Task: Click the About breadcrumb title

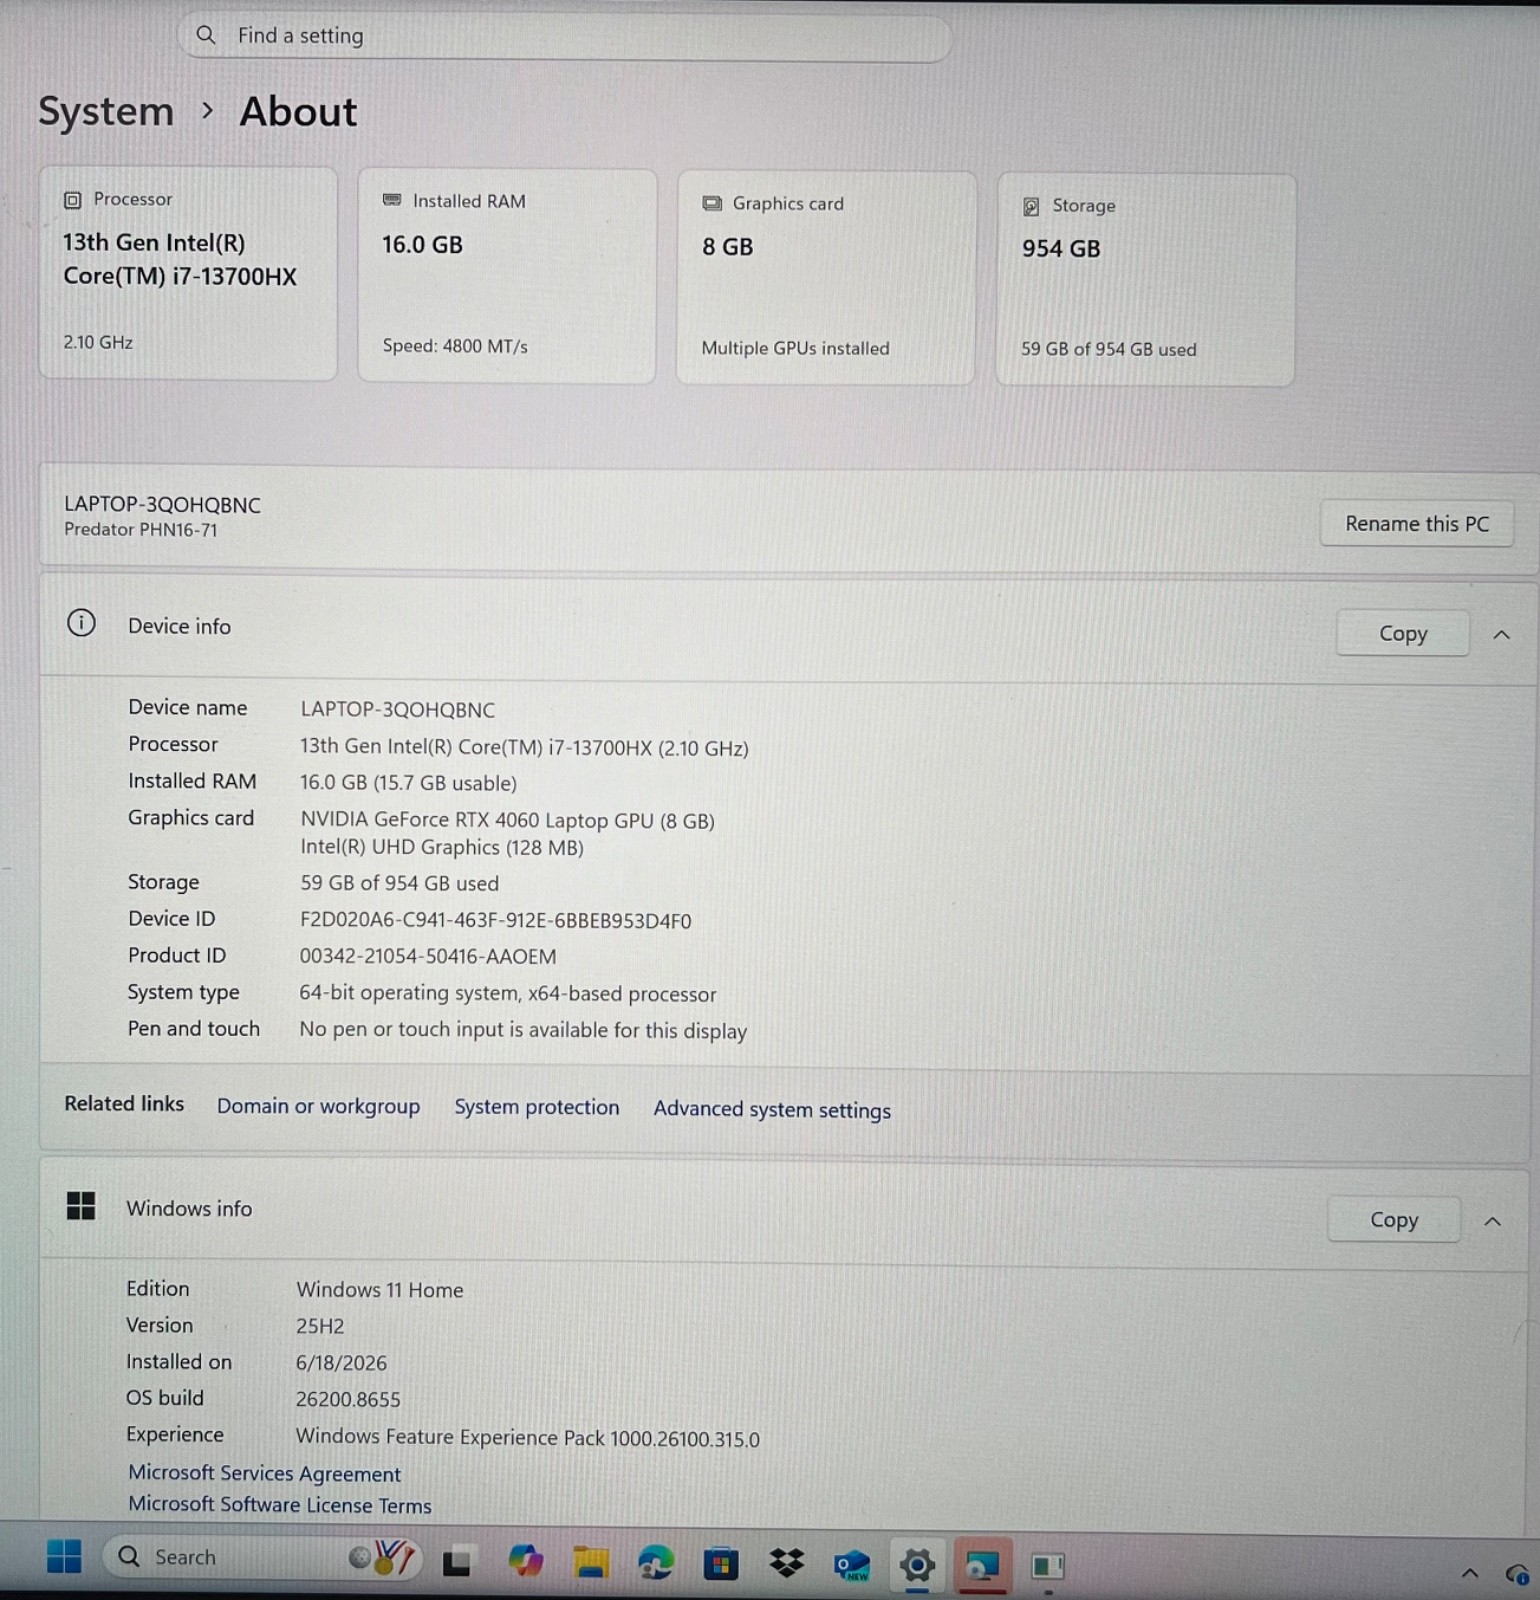Action: (x=298, y=111)
